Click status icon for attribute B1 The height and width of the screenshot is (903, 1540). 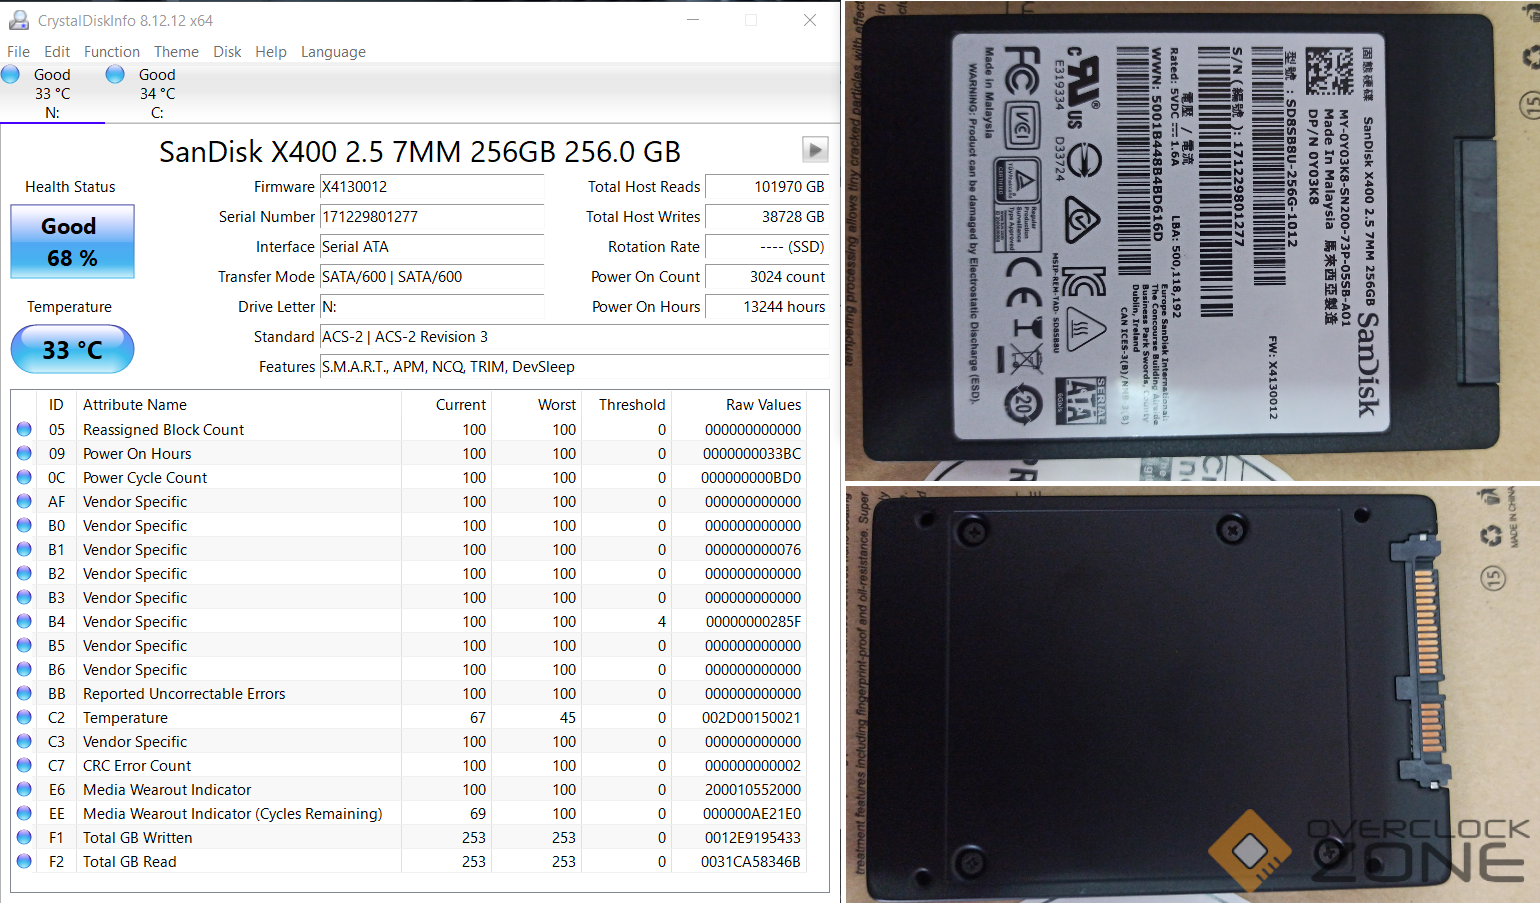click(24, 549)
